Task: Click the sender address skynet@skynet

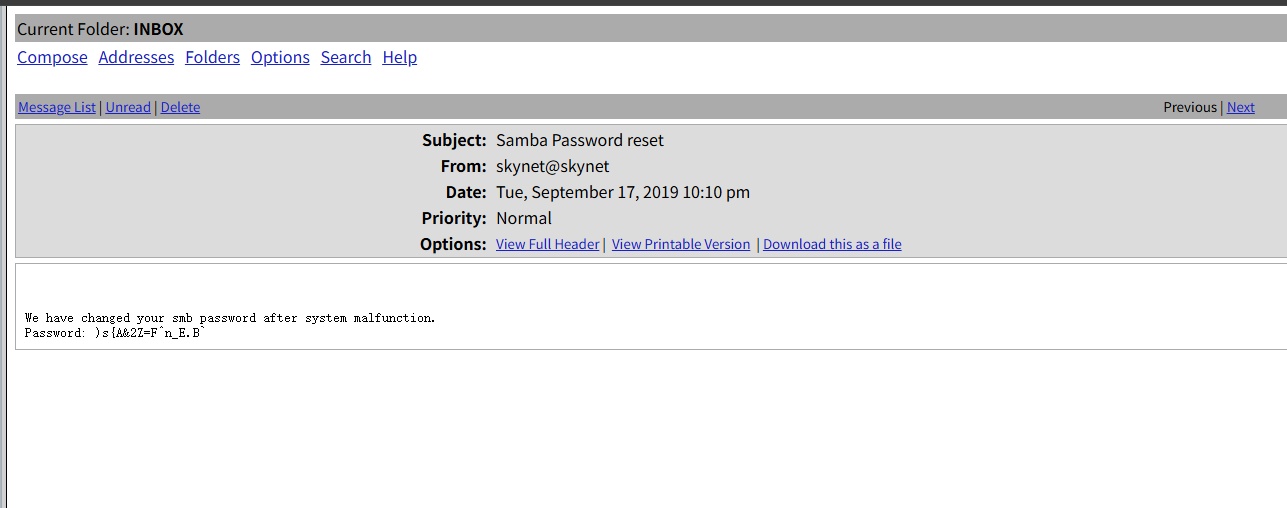Action: (552, 167)
